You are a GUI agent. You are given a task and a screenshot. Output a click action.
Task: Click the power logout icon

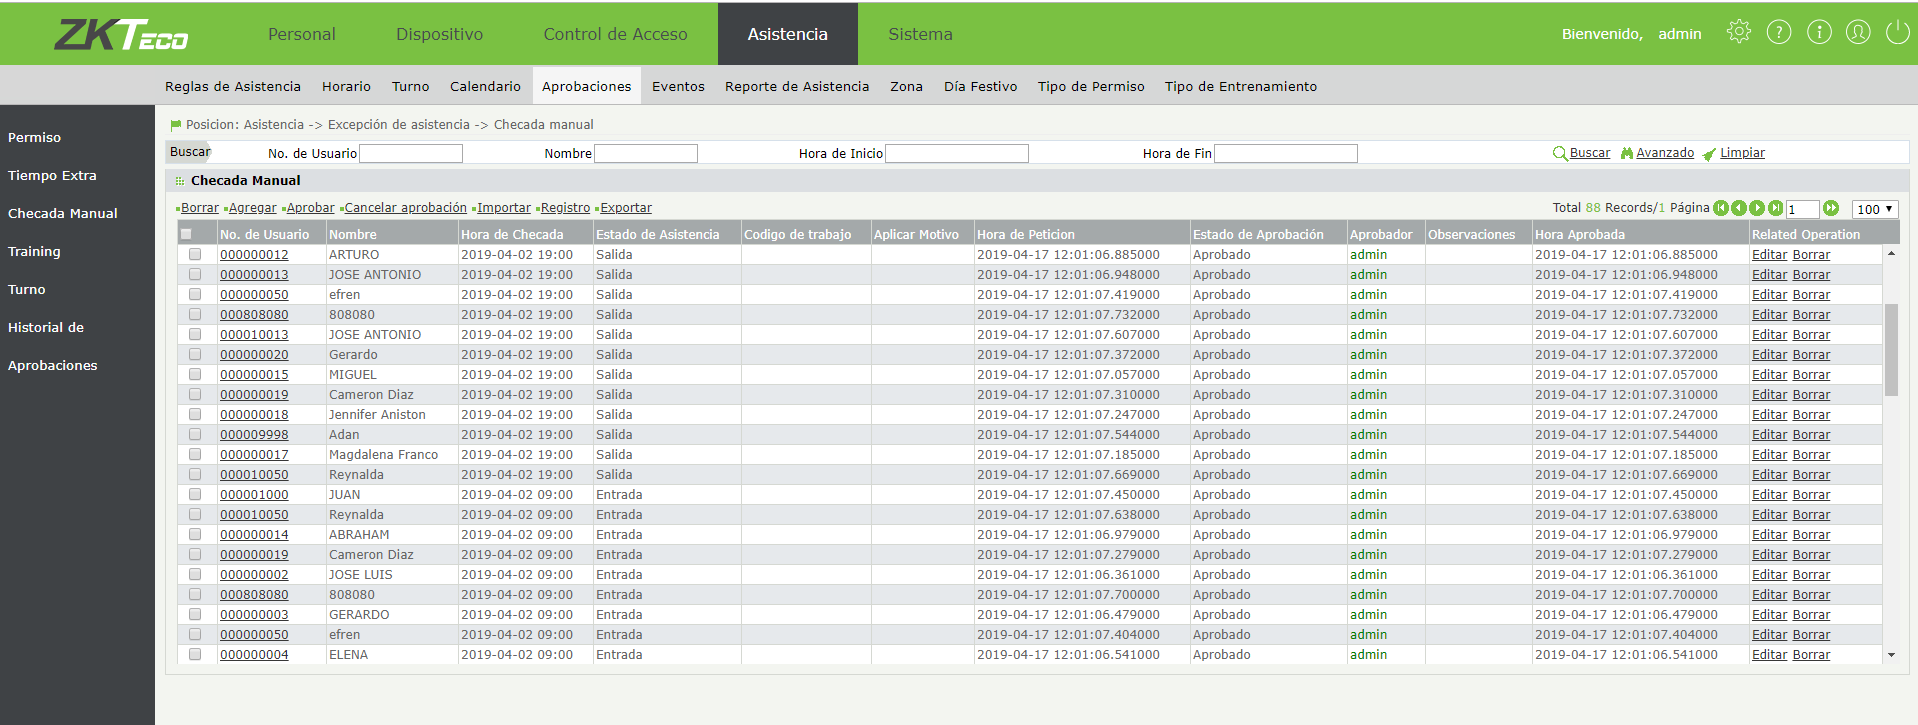click(1897, 32)
